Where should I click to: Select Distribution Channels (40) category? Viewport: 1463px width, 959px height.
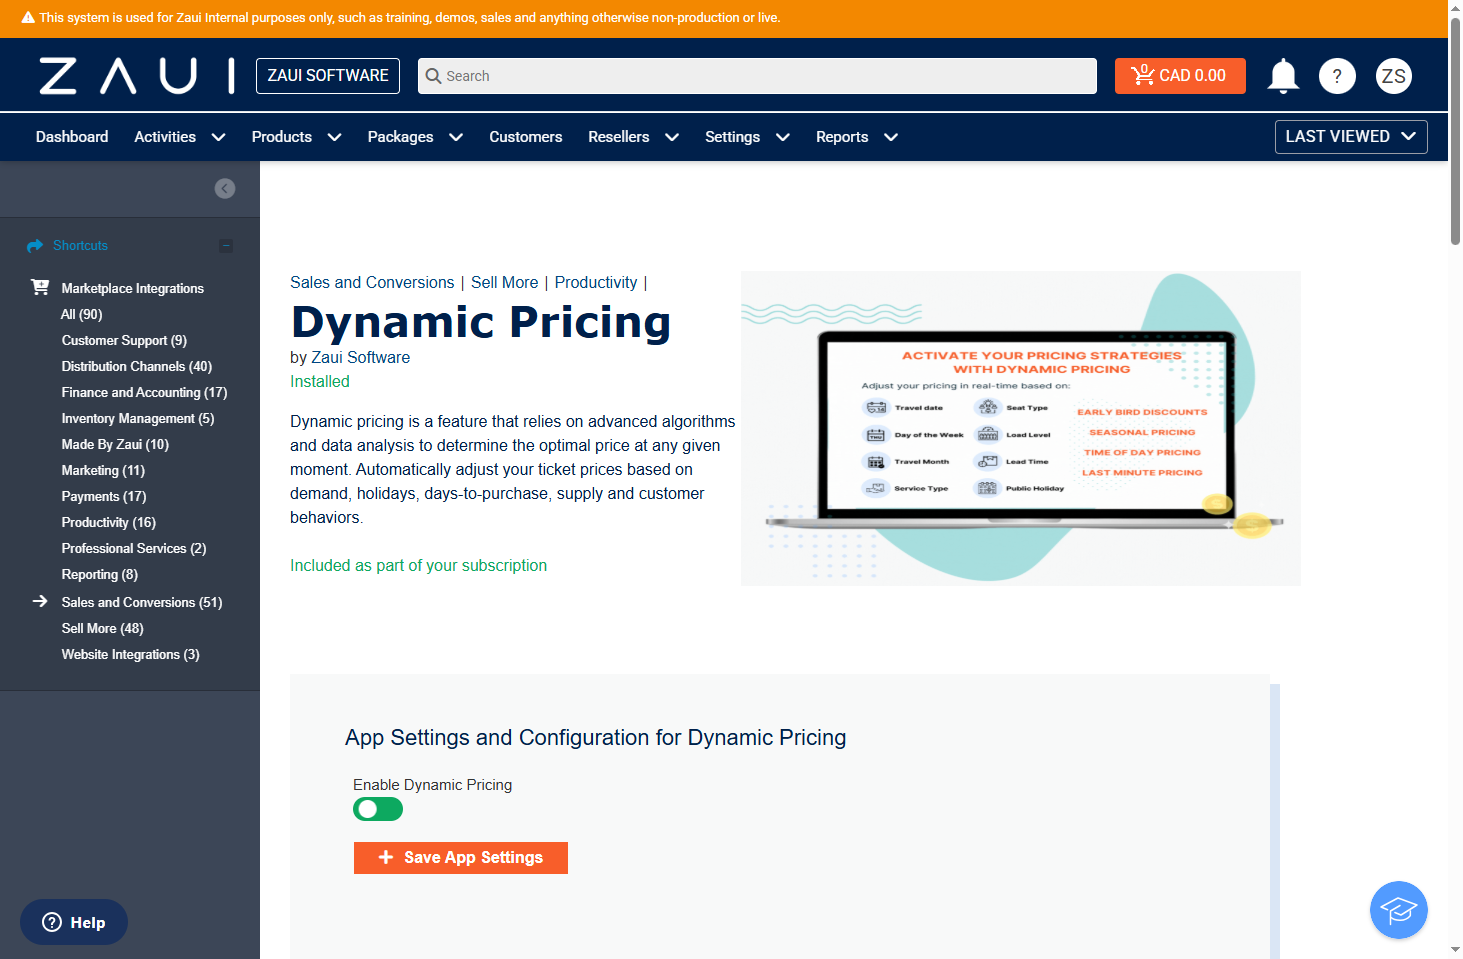137,366
